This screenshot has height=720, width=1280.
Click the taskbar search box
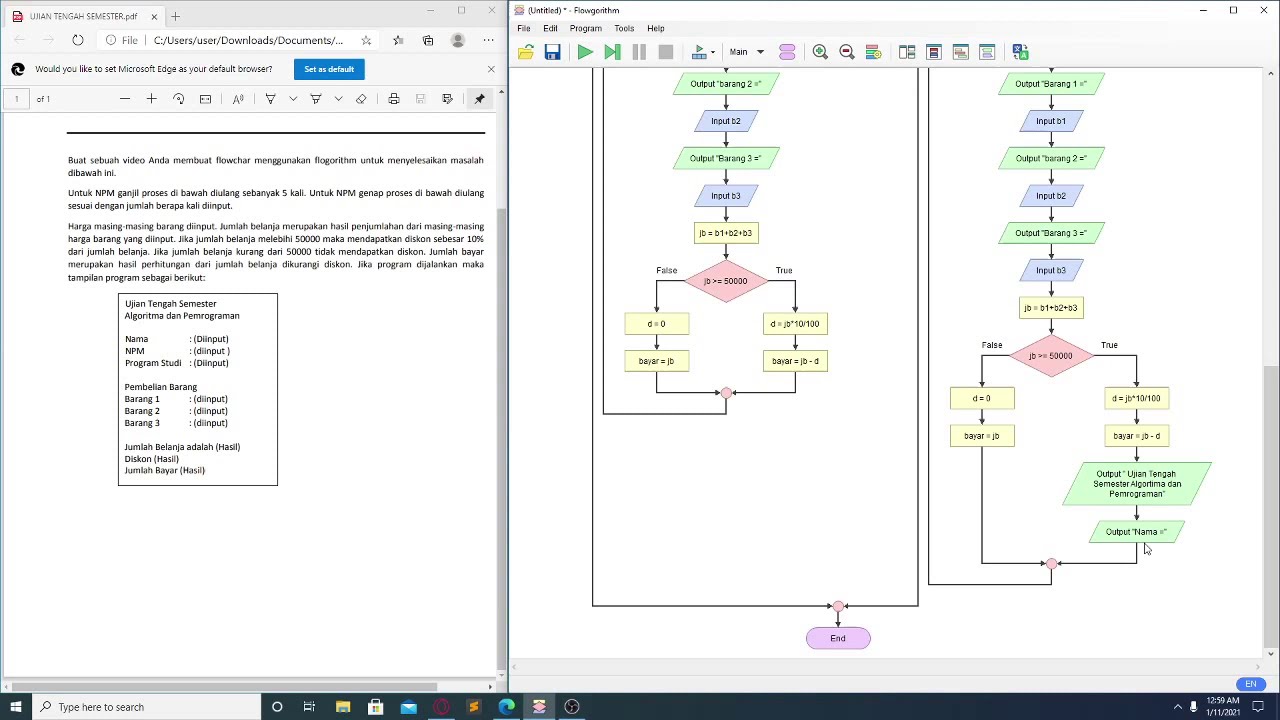(x=145, y=707)
